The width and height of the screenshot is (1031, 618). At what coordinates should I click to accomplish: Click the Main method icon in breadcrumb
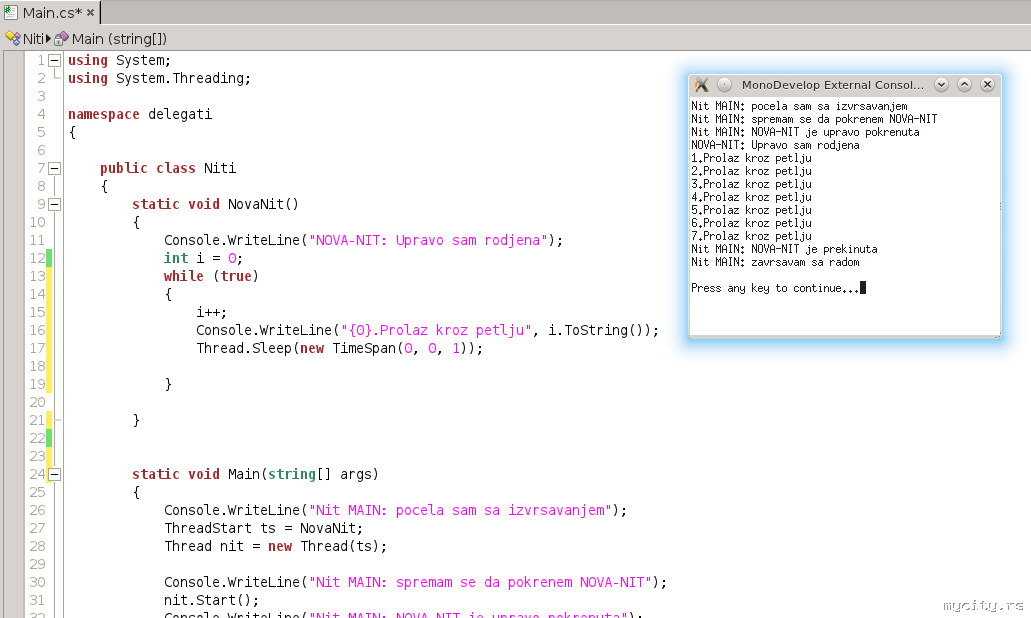pos(61,38)
